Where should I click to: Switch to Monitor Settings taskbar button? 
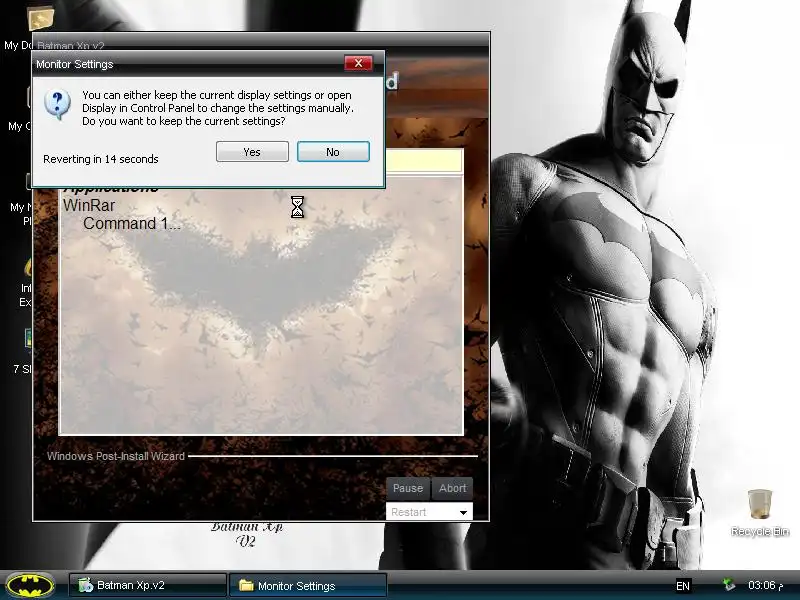click(x=308, y=585)
